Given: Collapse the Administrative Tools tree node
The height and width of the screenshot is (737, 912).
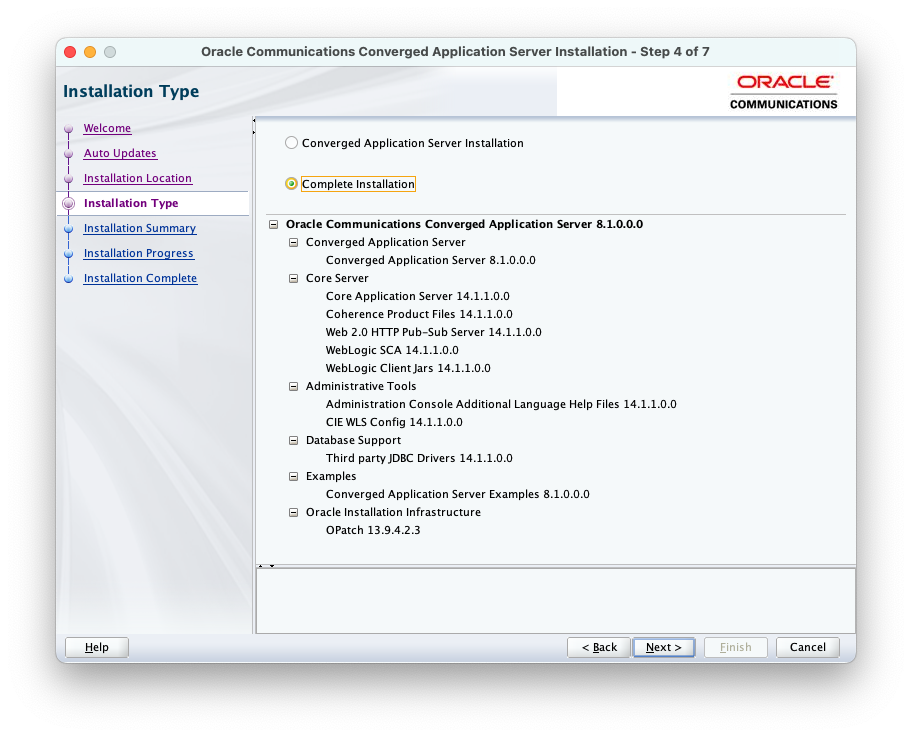Looking at the screenshot, I should tap(293, 386).
